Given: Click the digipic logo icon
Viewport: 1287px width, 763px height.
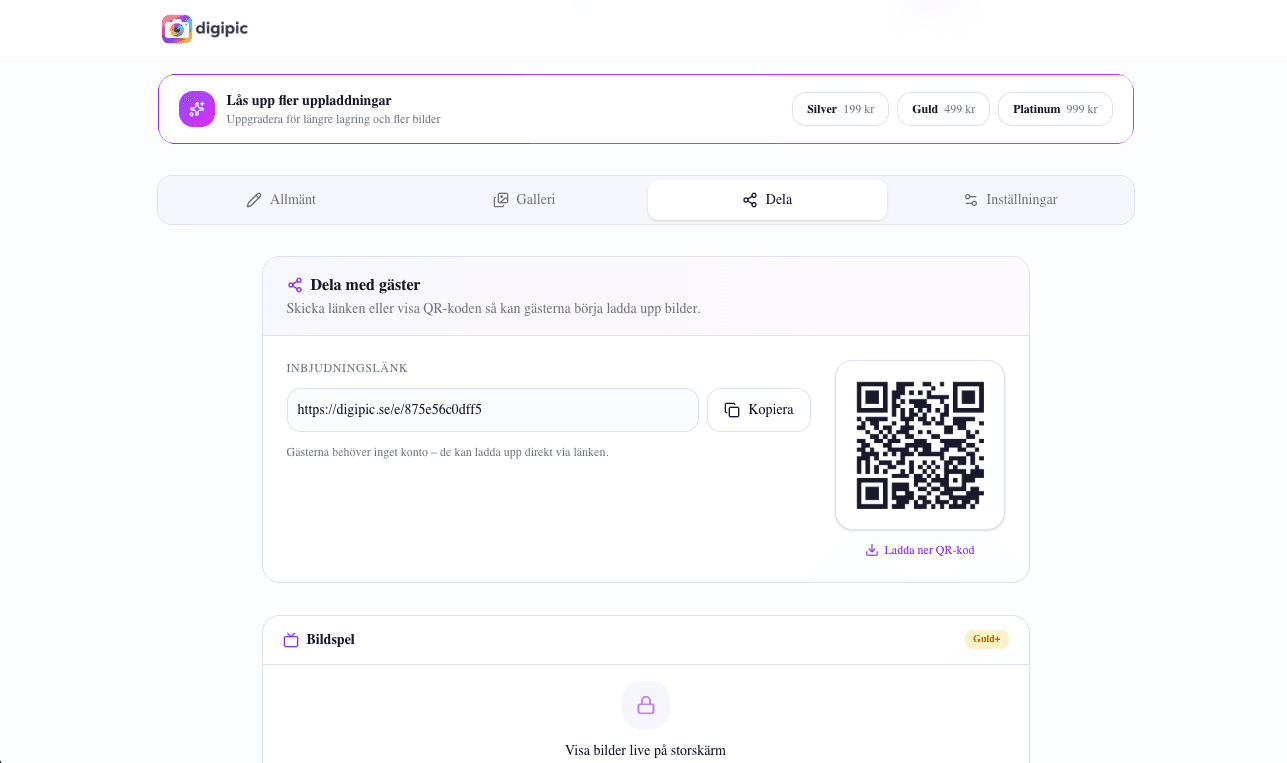Looking at the screenshot, I should pyautogui.click(x=176, y=30).
